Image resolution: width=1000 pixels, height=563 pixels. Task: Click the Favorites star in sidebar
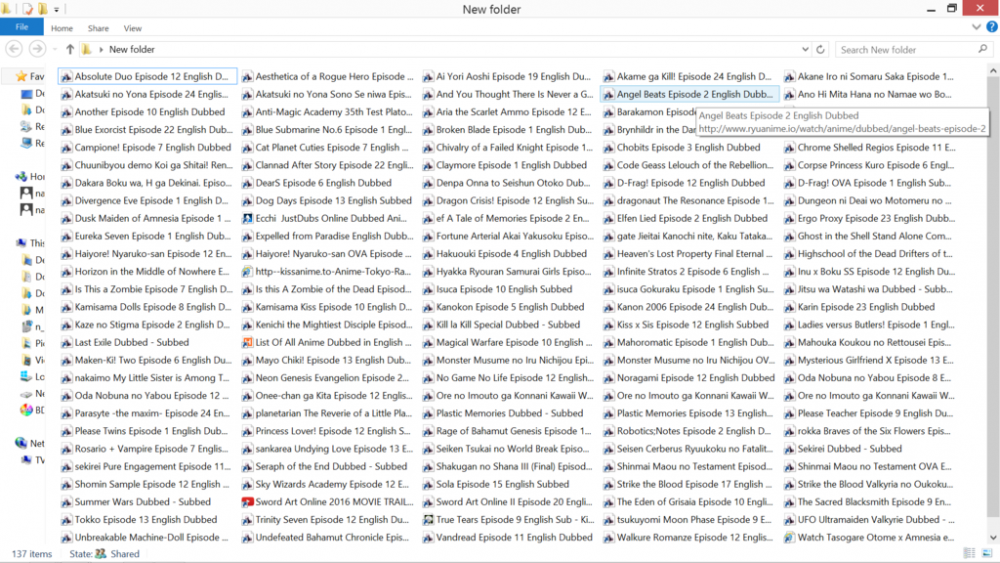click(21, 77)
